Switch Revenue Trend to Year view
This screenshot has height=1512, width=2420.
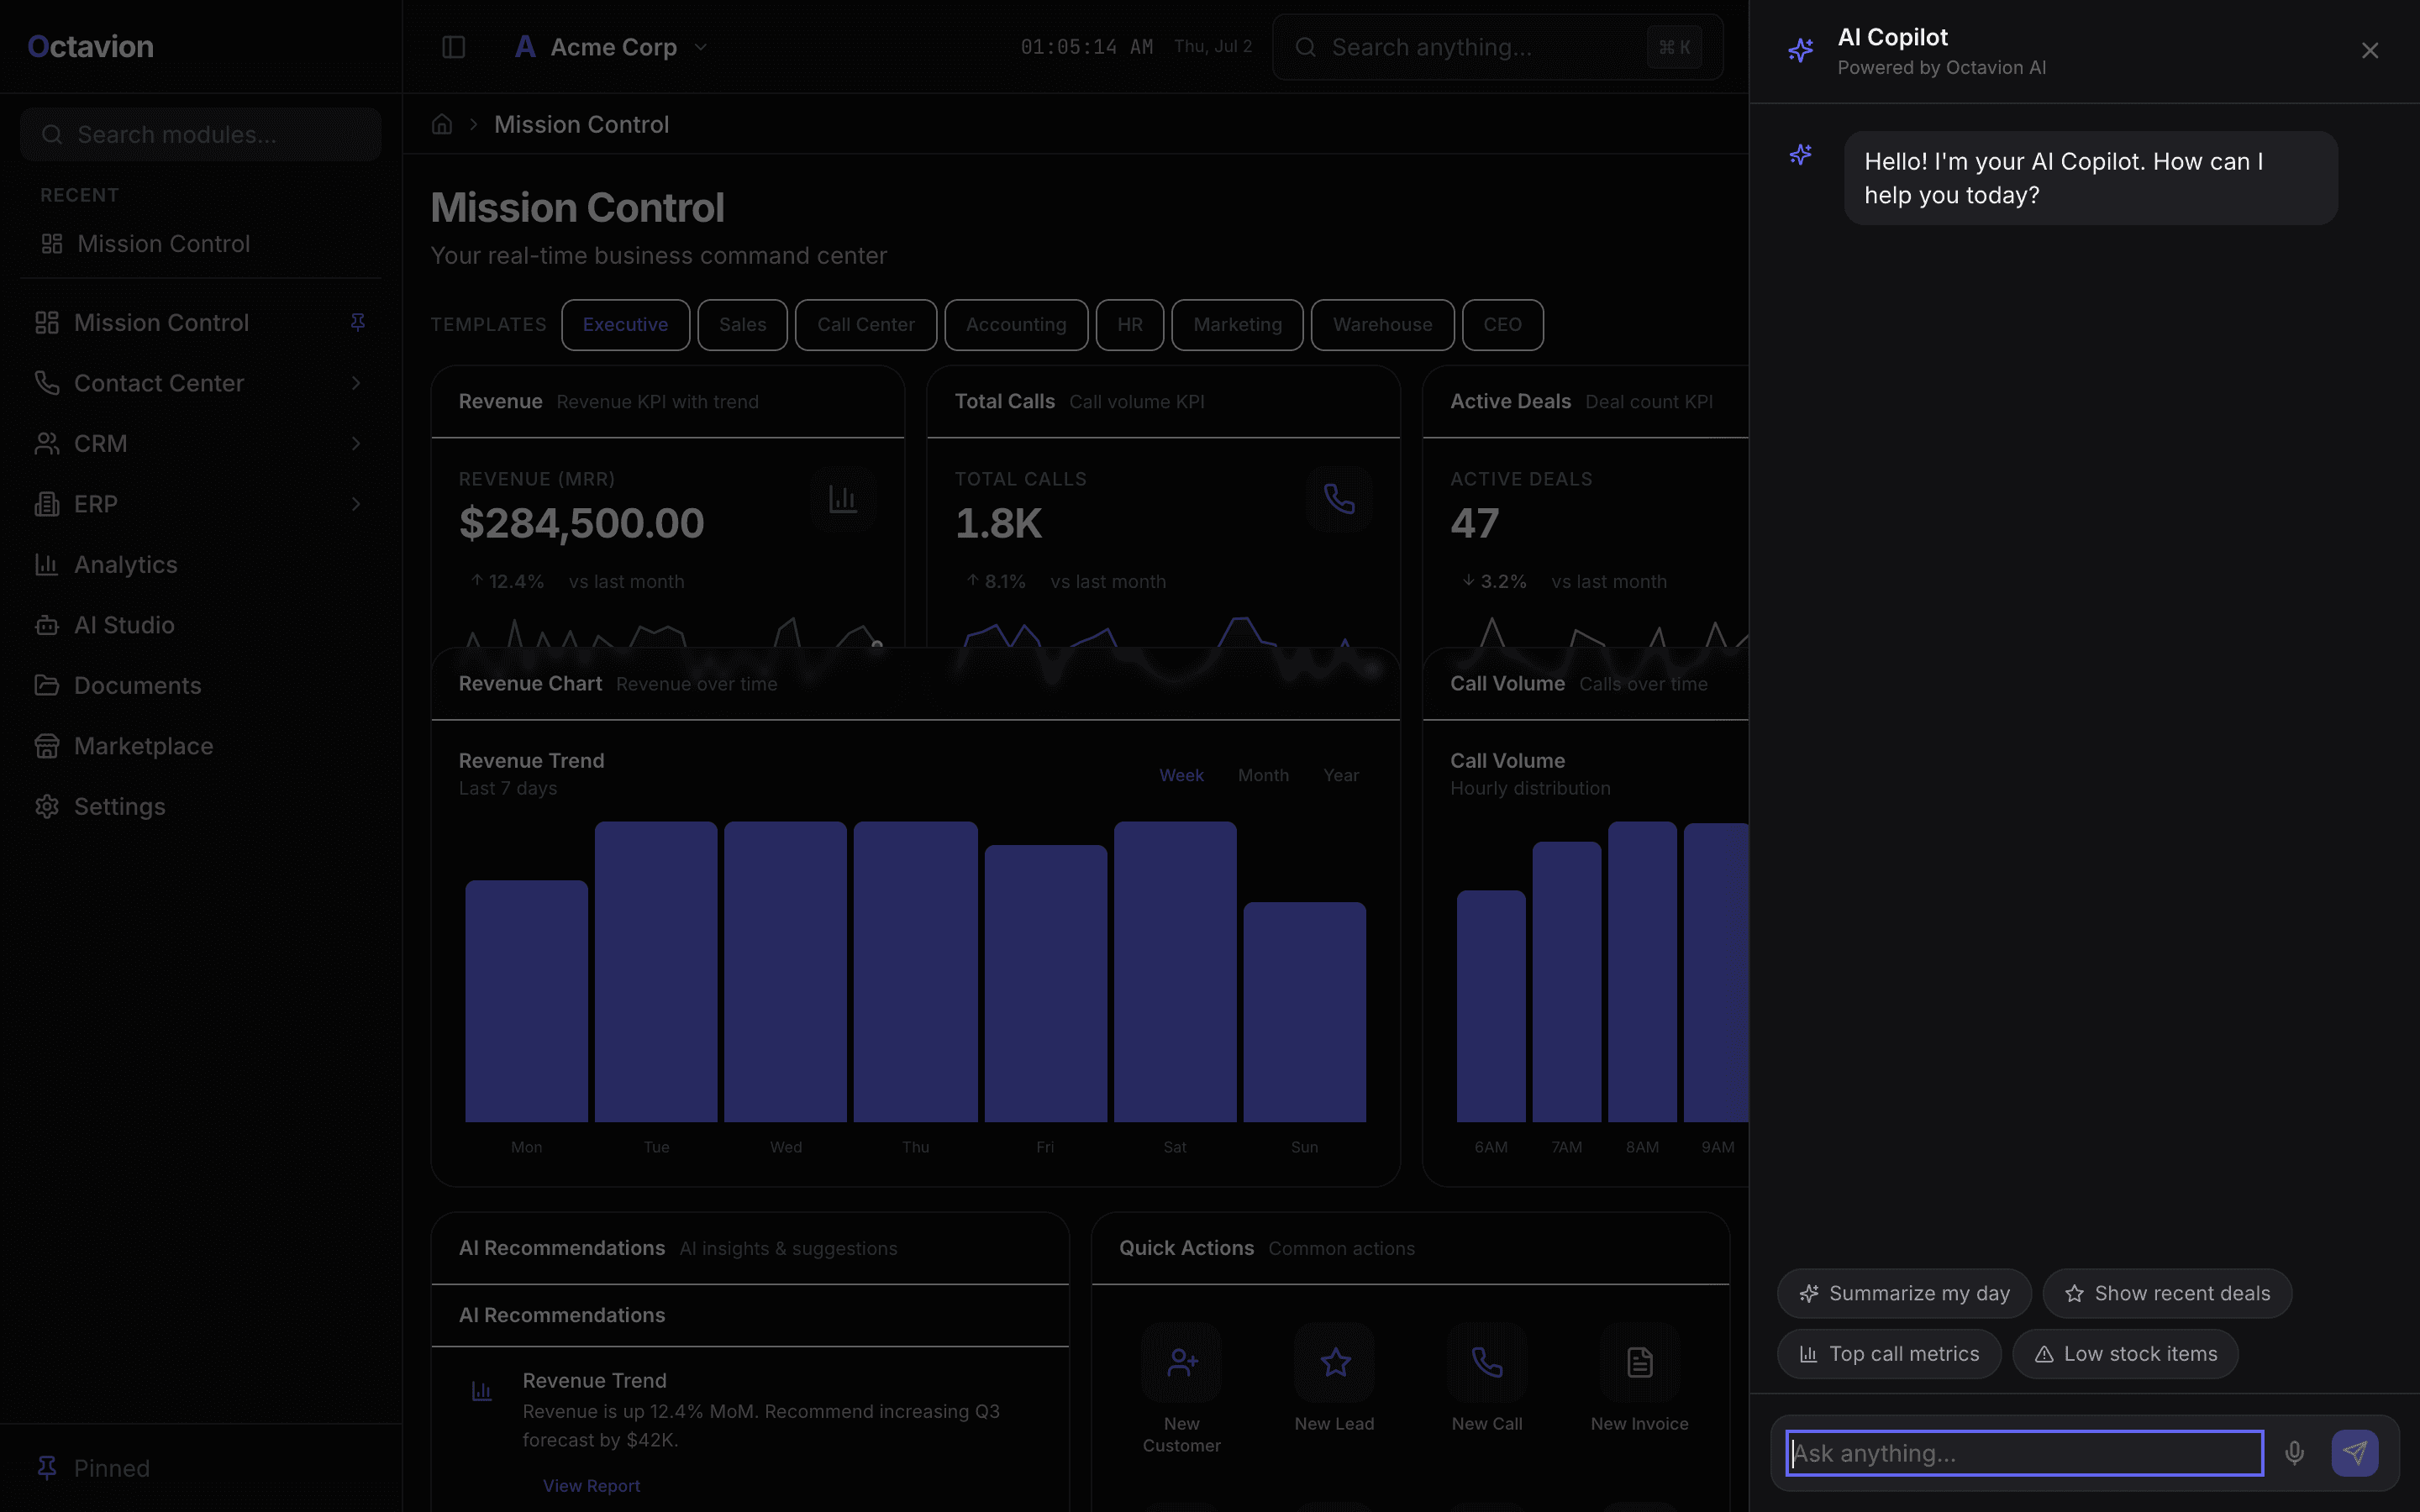tap(1341, 775)
